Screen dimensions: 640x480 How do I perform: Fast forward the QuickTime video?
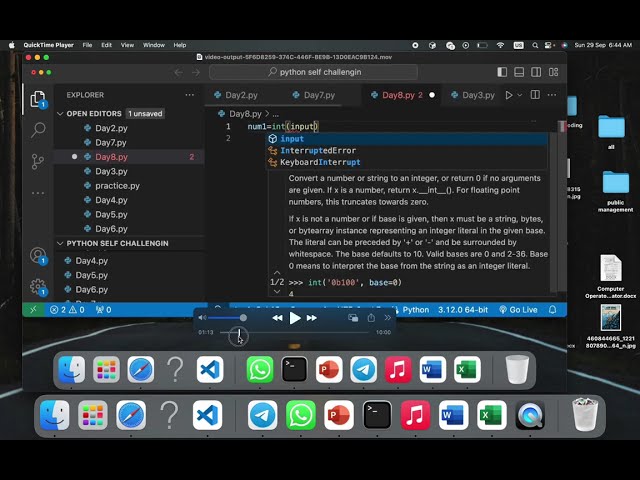click(x=312, y=318)
